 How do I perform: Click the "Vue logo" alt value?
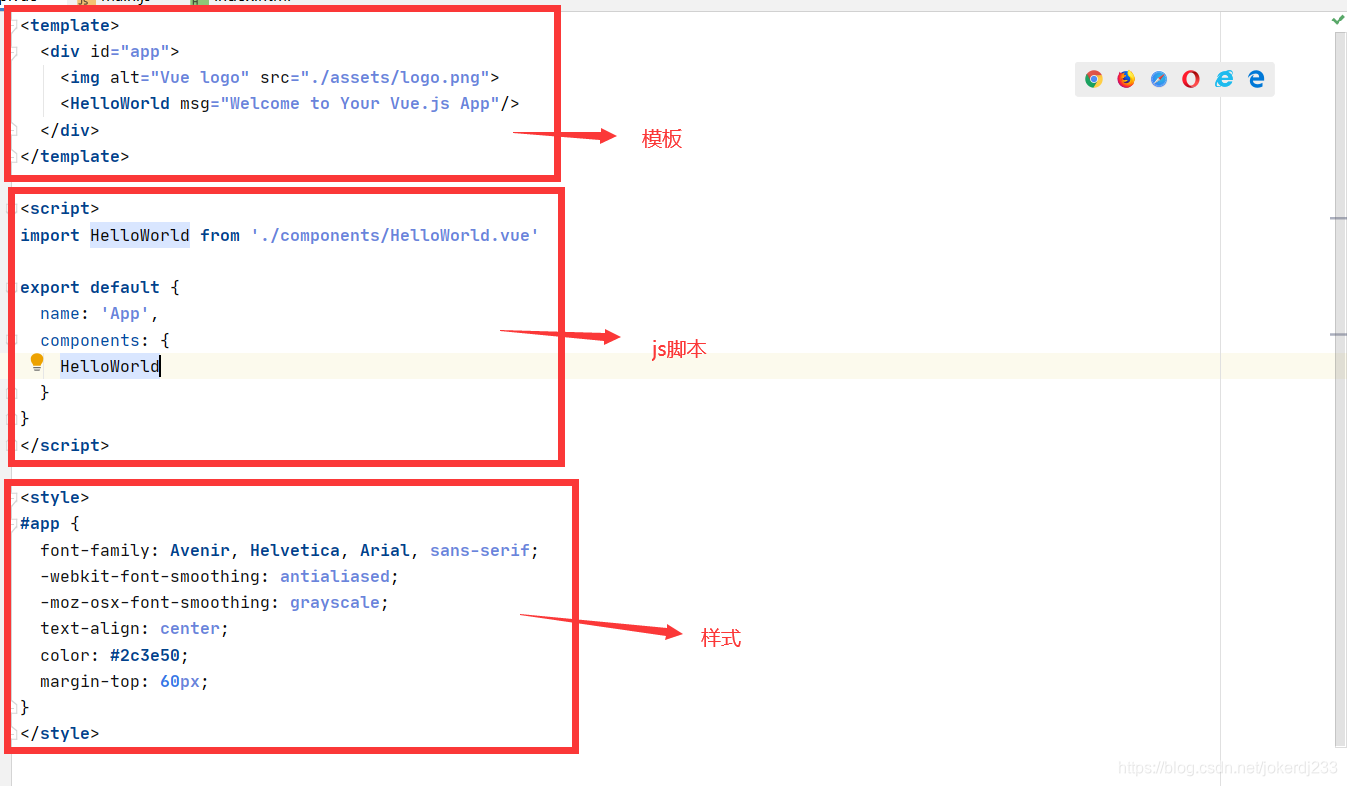tap(200, 77)
